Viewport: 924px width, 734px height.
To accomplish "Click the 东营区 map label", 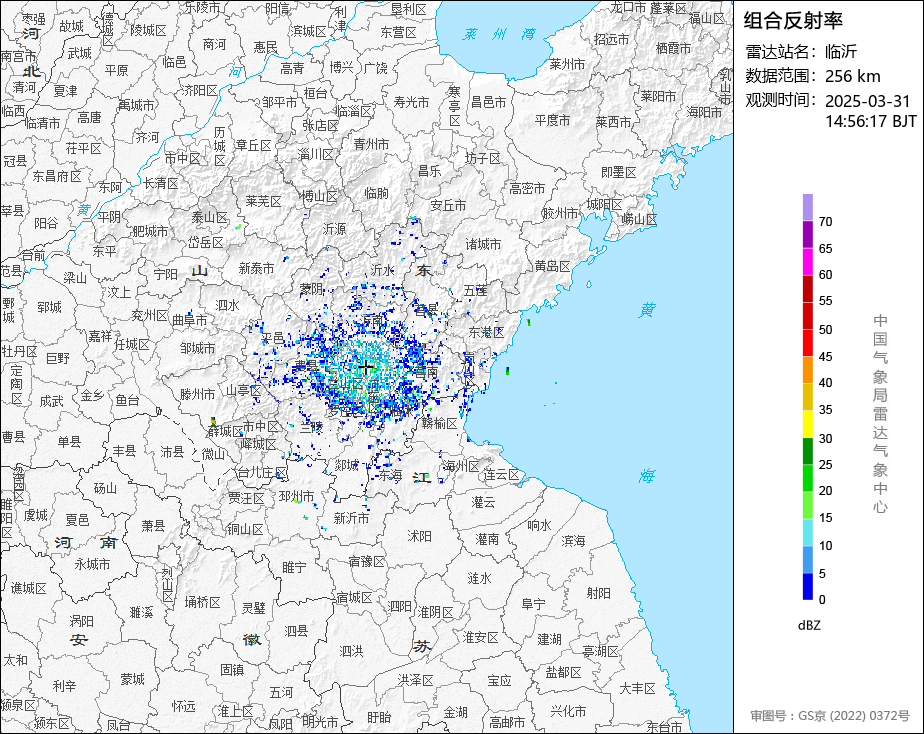I will click(x=398, y=32).
